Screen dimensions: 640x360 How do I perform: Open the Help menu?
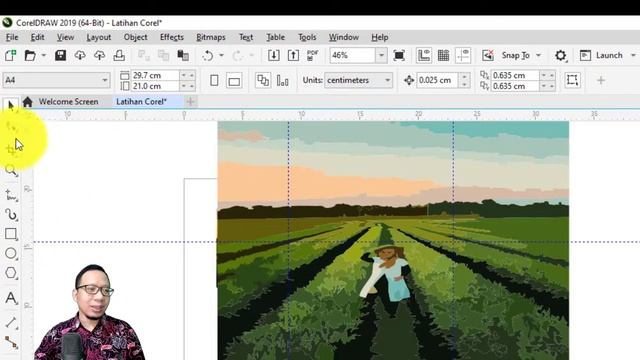click(380, 37)
